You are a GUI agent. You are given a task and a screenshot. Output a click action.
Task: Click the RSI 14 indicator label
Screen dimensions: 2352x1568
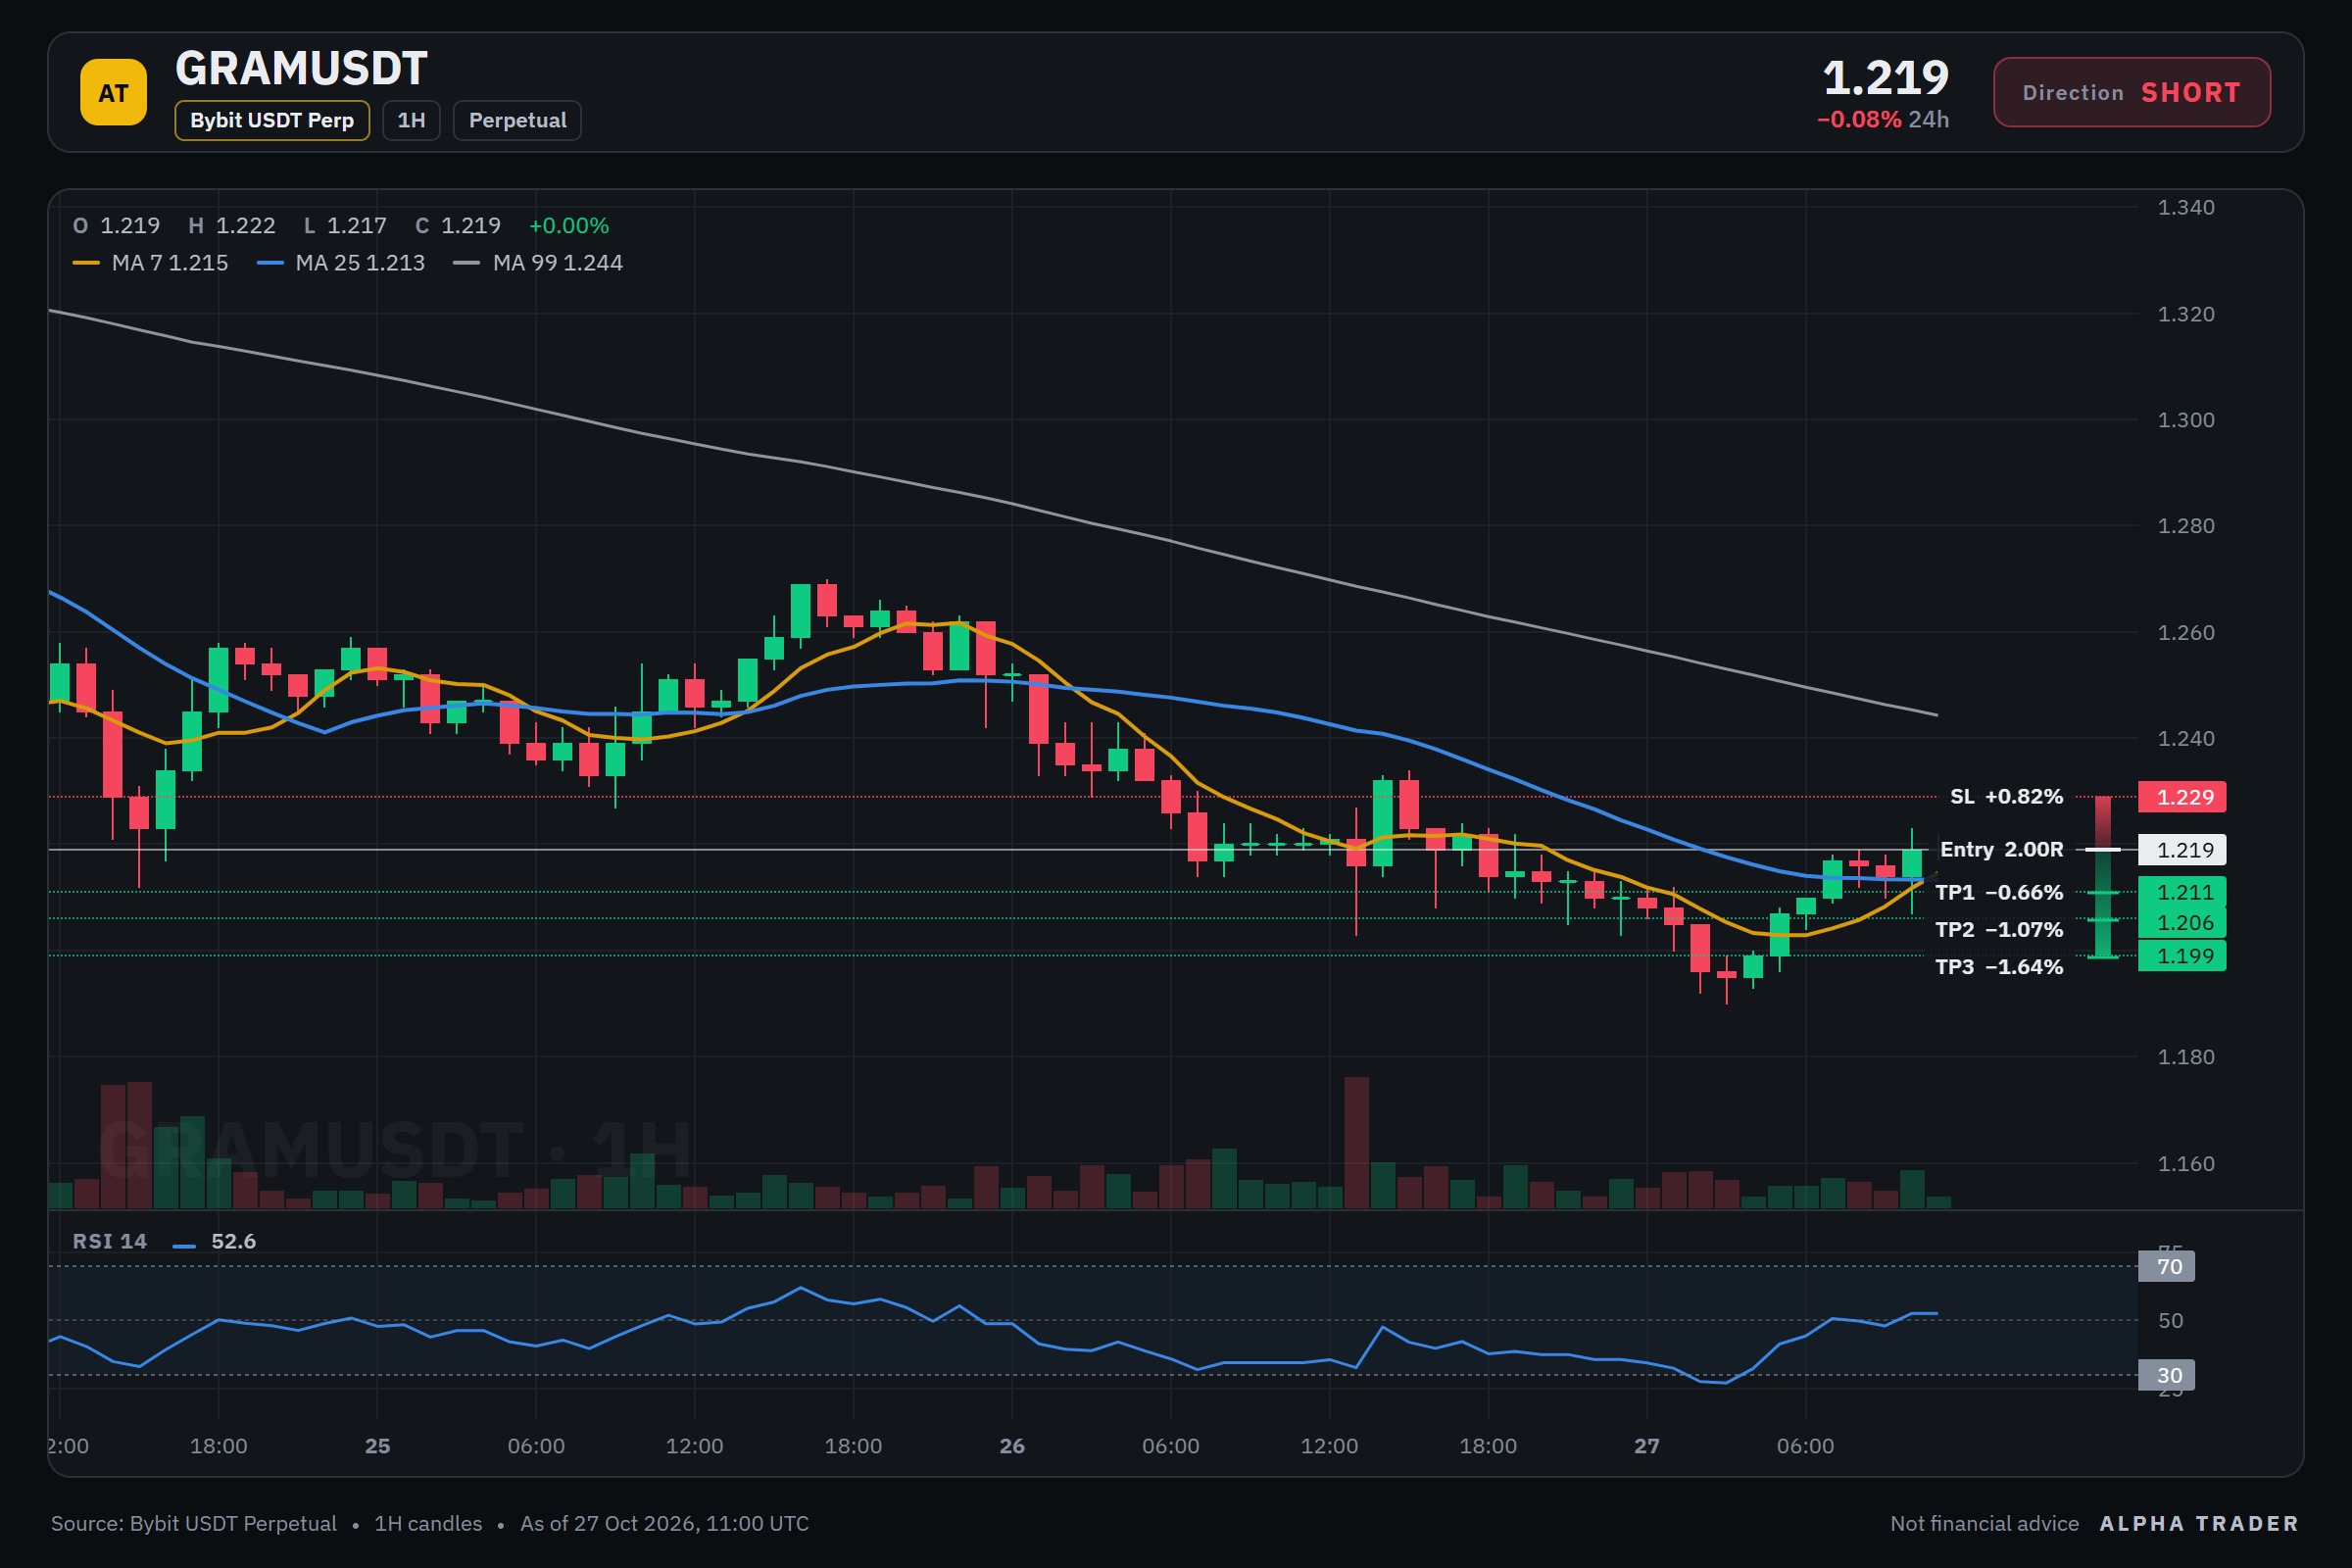pos(110,1241)
